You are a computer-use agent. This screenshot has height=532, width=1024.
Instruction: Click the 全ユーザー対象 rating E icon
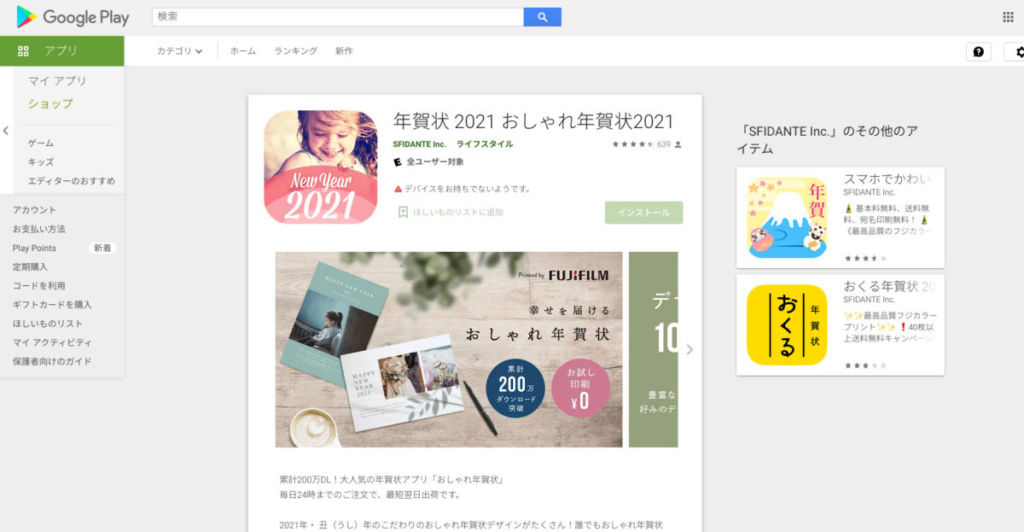point(397,162)
